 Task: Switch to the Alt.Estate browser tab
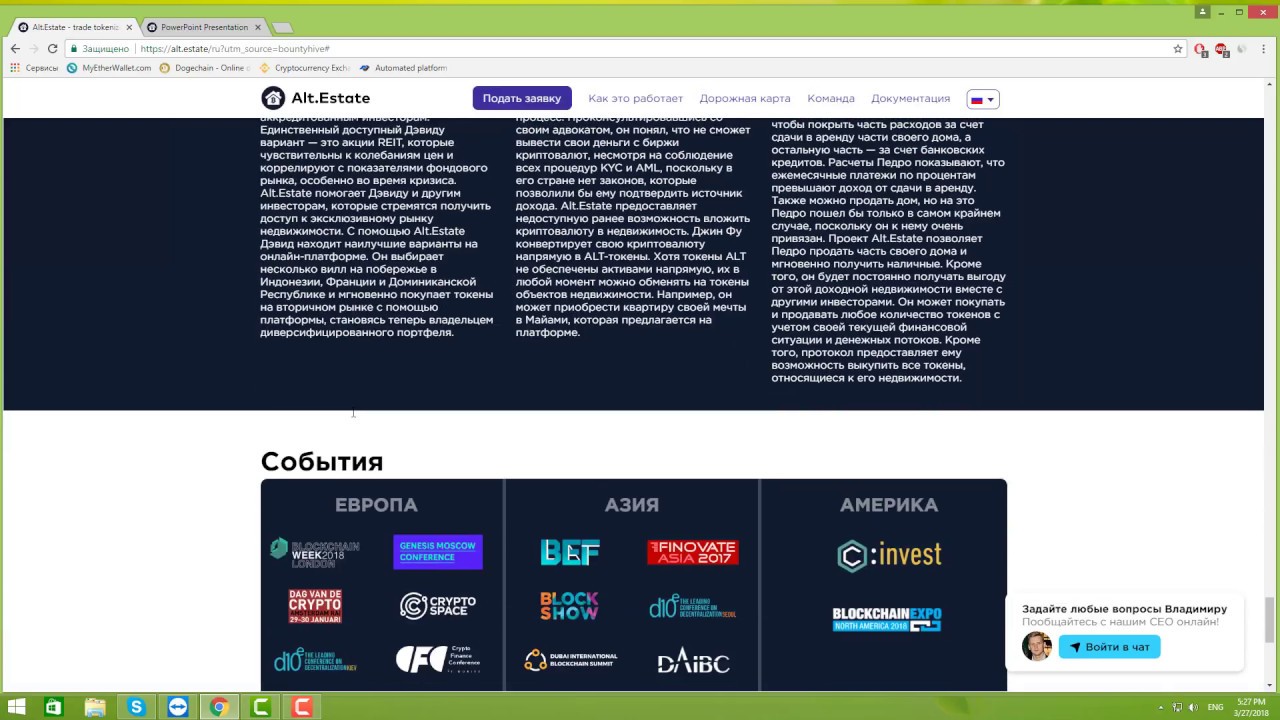coord(75,27)
